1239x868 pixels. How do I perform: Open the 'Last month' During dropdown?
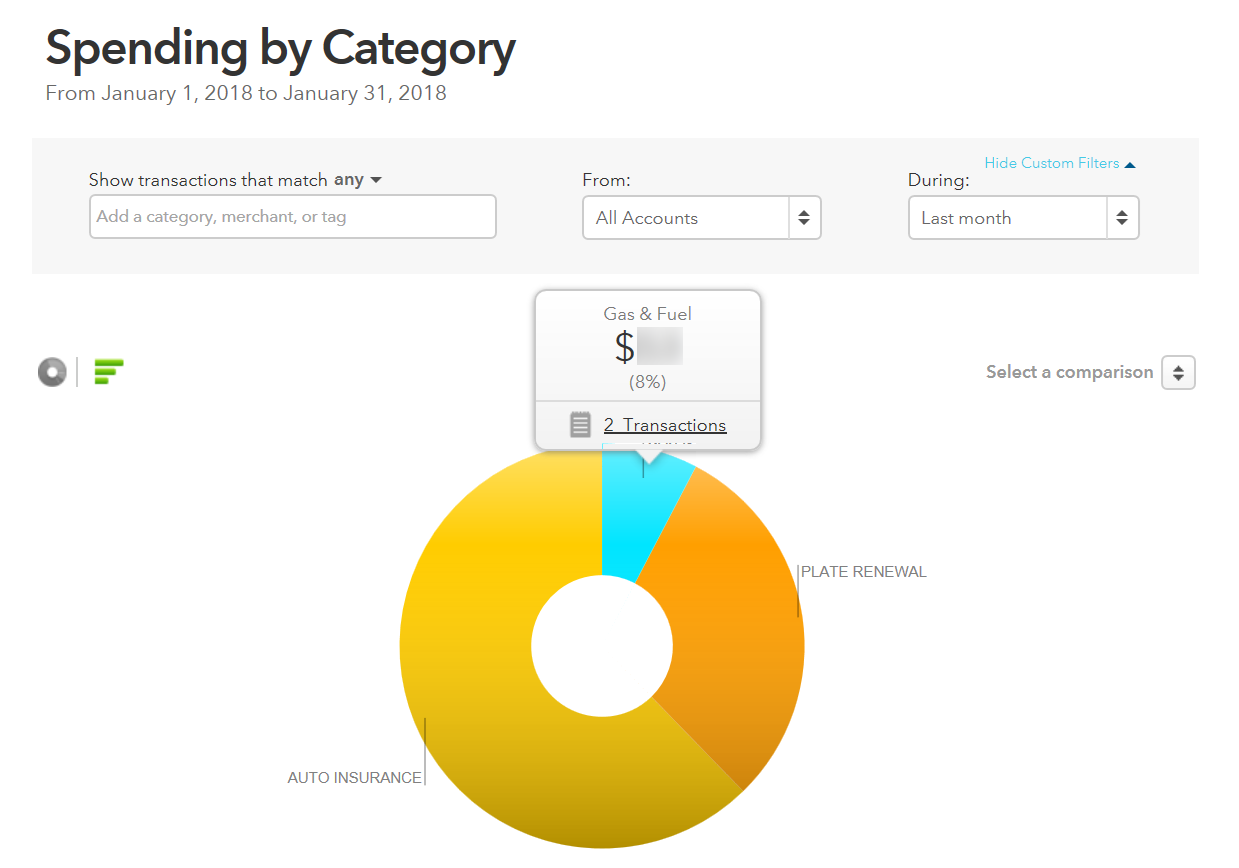(1024, 217)
